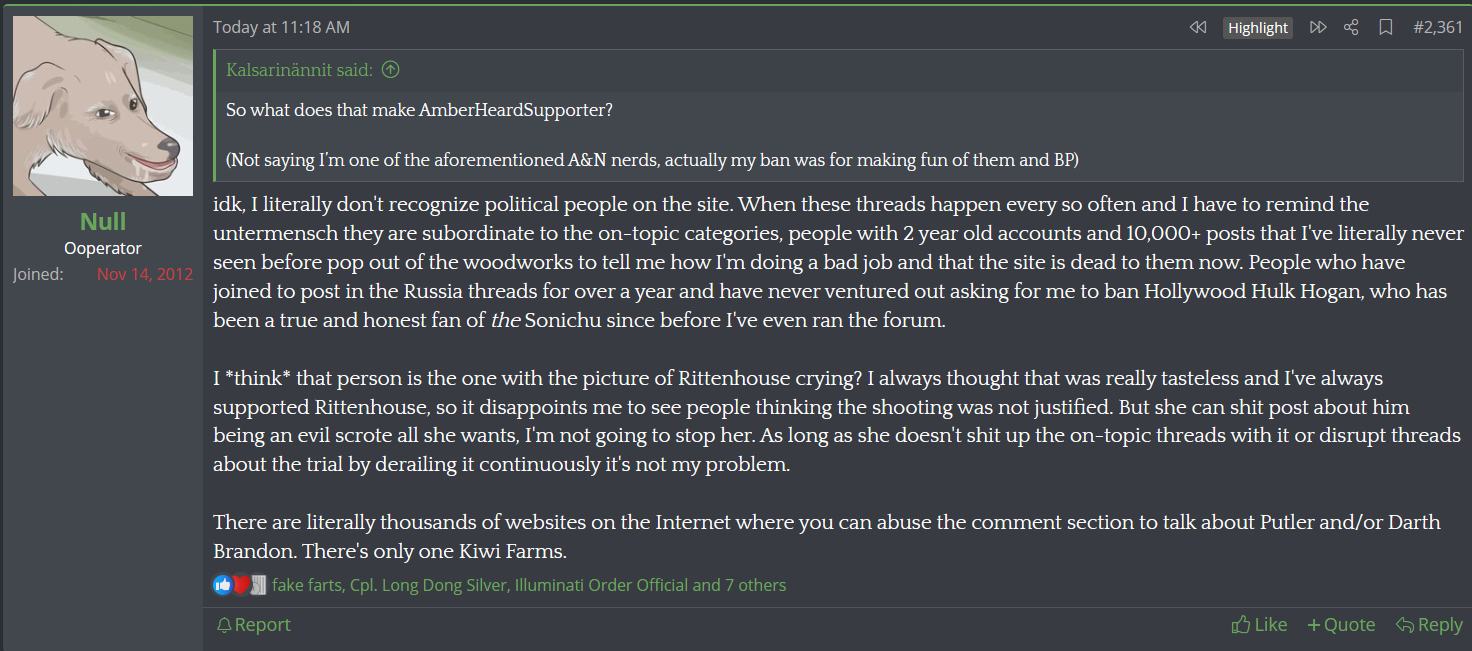Report this post
This screenshot has height=651, width=1472.
click(254, 625)
